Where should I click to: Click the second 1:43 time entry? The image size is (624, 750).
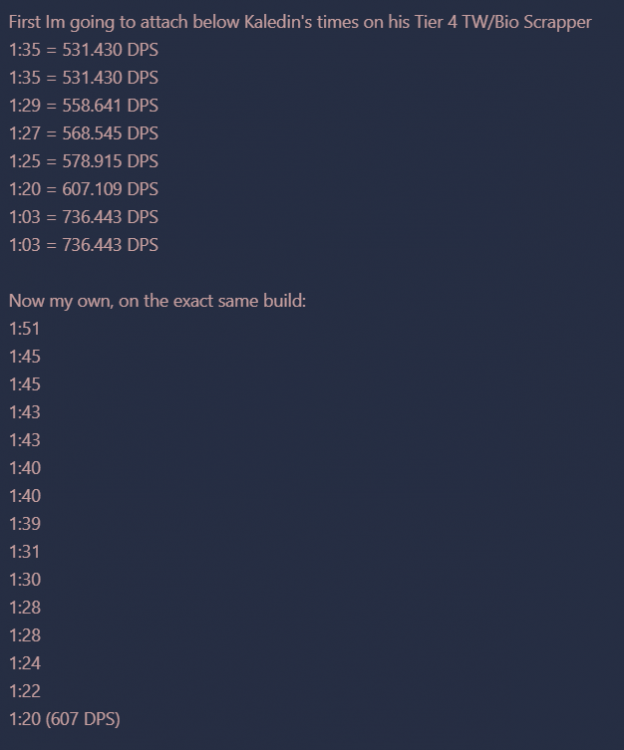tap(24, 440)
